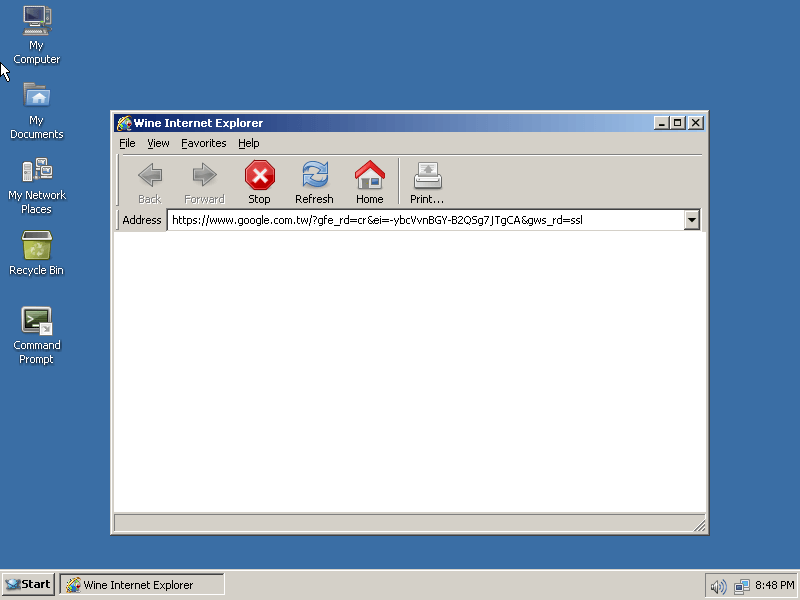Open the File menu

127,143
